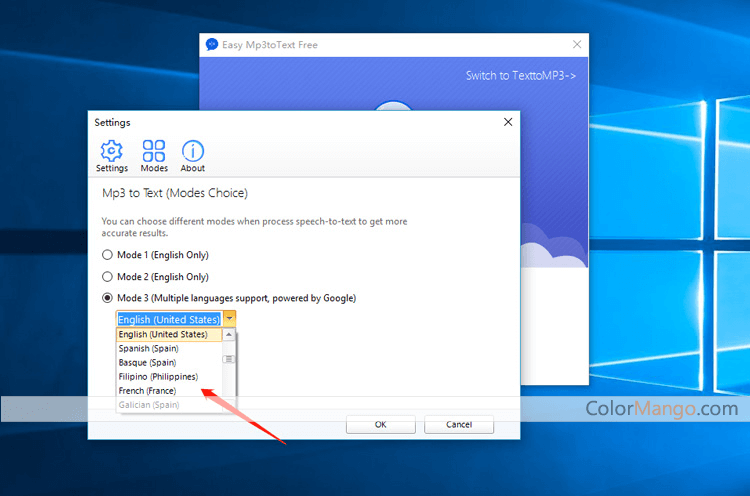Collapse the language dropdown arrow
The width and height of the screenshot is (750, 496).
230,319
